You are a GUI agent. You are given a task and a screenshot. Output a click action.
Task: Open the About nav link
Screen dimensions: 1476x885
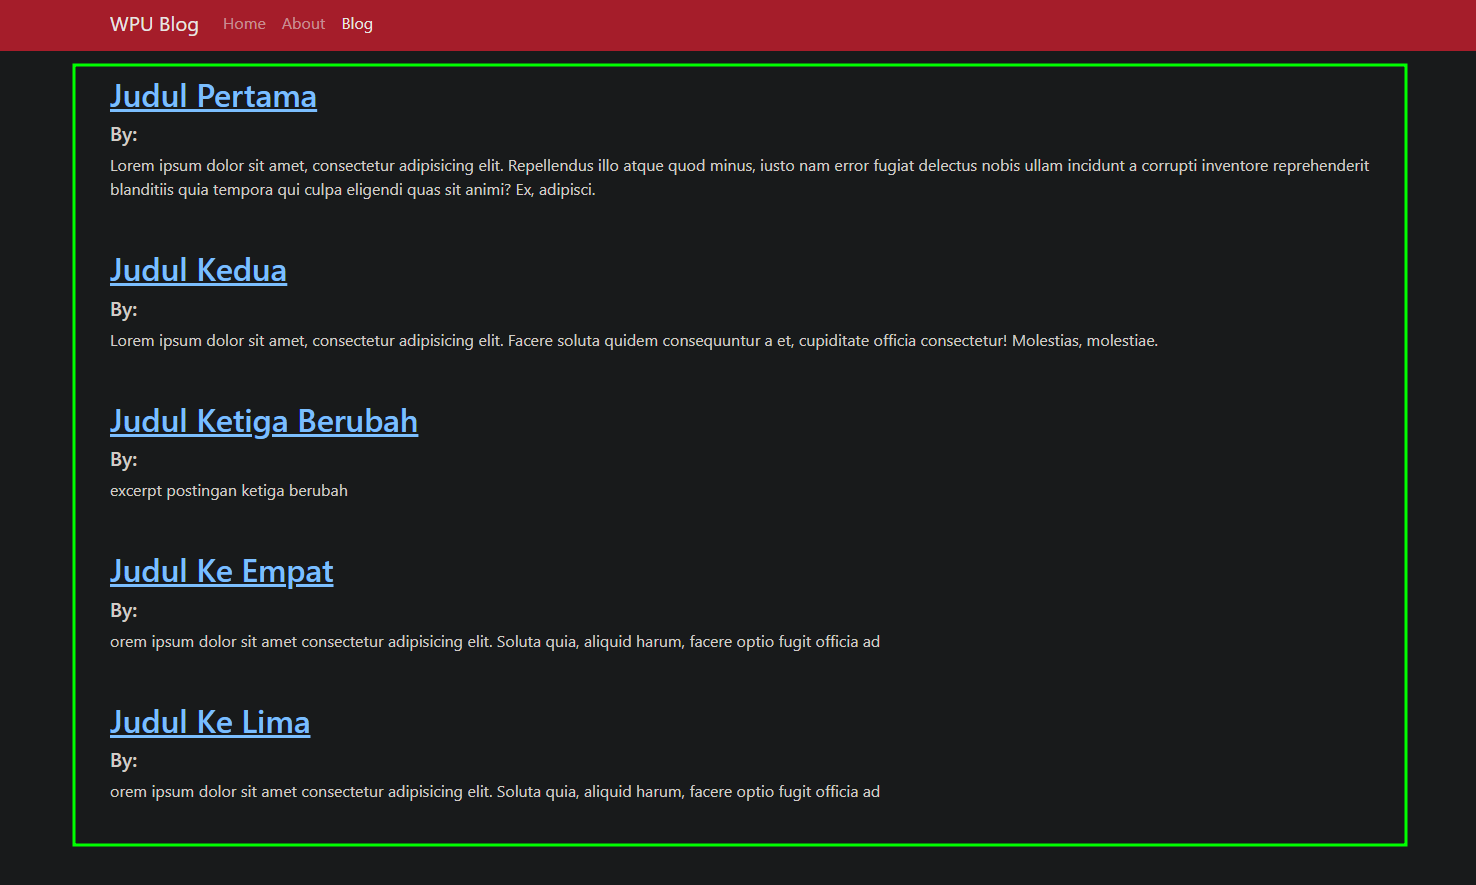(x=303, y=24)
